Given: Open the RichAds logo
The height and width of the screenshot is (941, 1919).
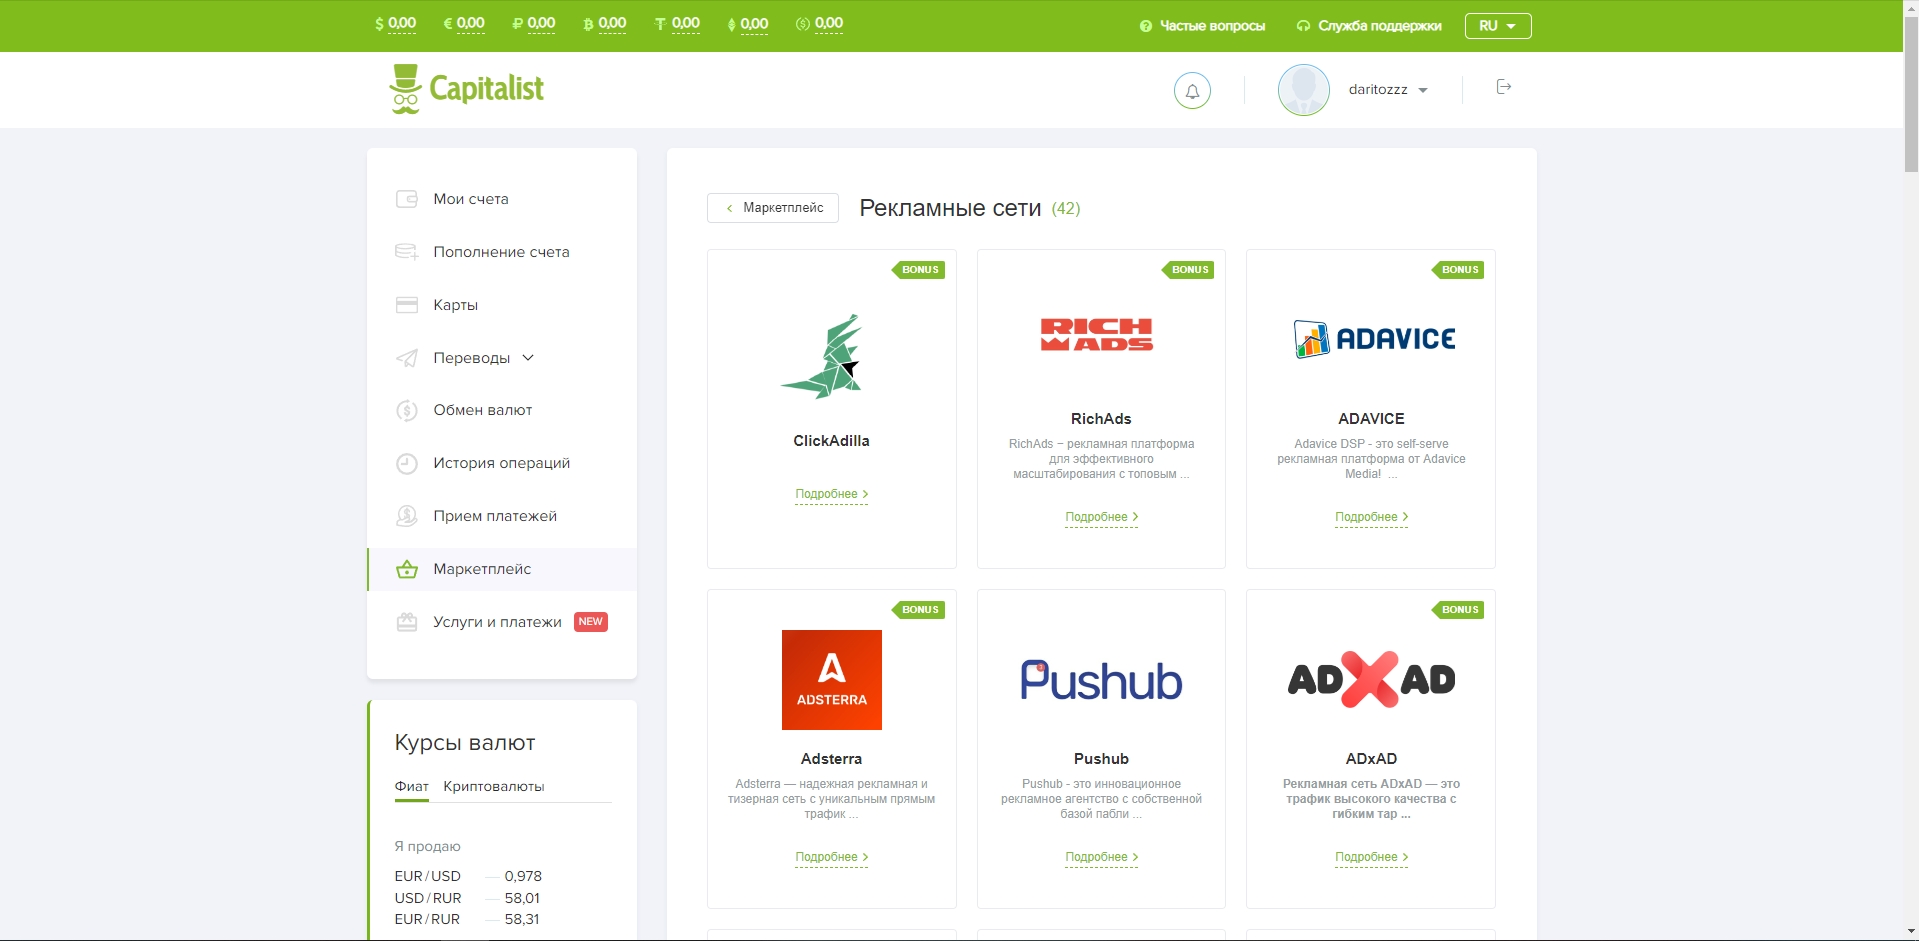Looking at the screenshot, I should tap(1097, 335).
